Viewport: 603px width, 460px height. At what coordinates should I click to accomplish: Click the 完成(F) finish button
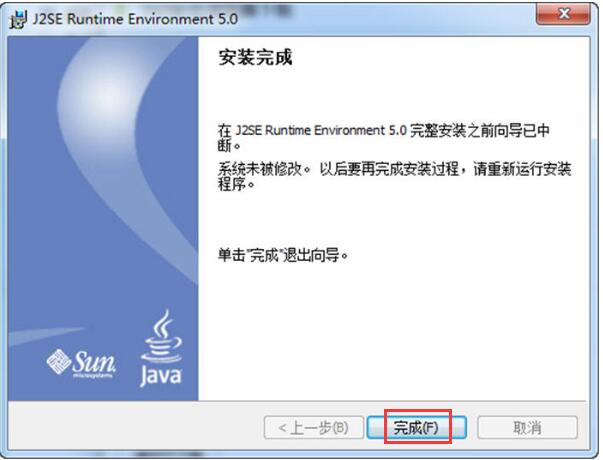(417, 427)
